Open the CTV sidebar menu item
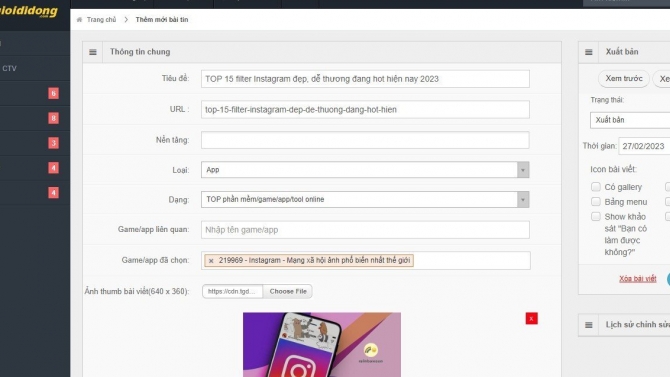This screenshot has width=670, height=377. [35, 68]
